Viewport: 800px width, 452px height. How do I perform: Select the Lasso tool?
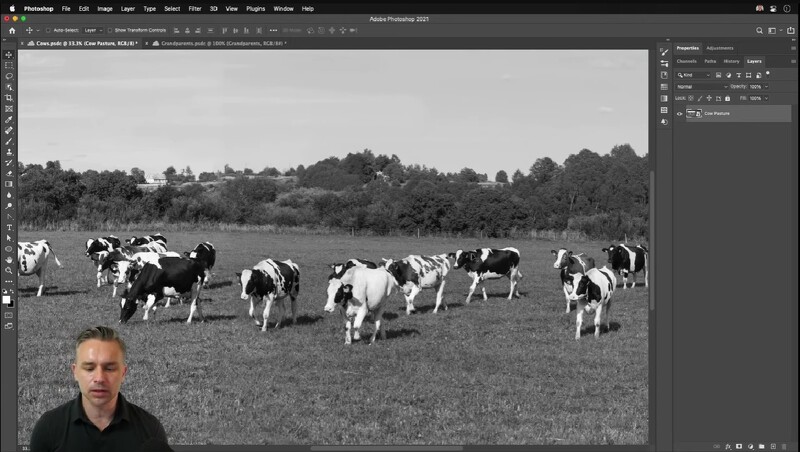click(x=9, y=76)
